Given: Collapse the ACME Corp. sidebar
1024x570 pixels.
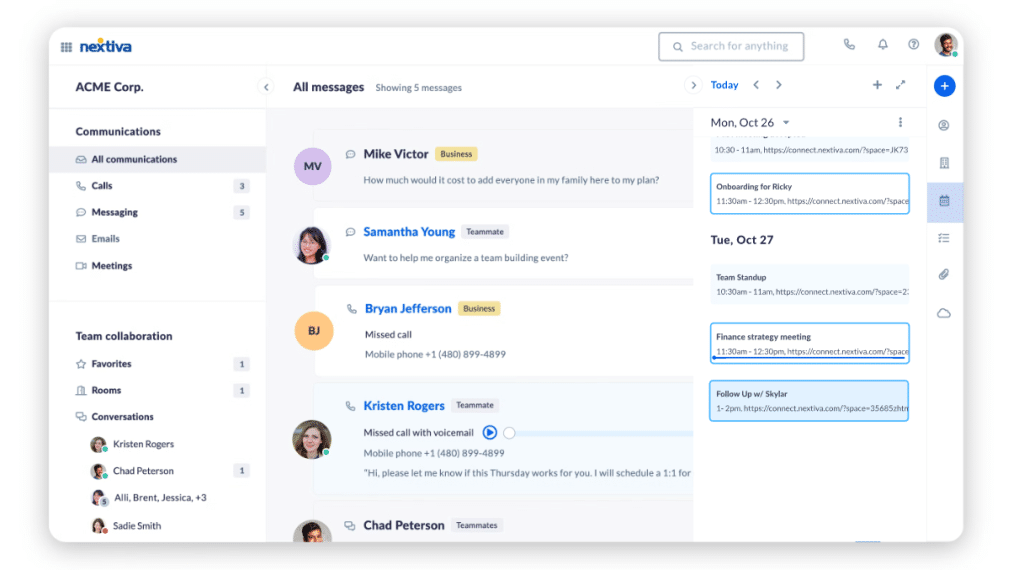Looking at the screenshot, I should (266, 87).
